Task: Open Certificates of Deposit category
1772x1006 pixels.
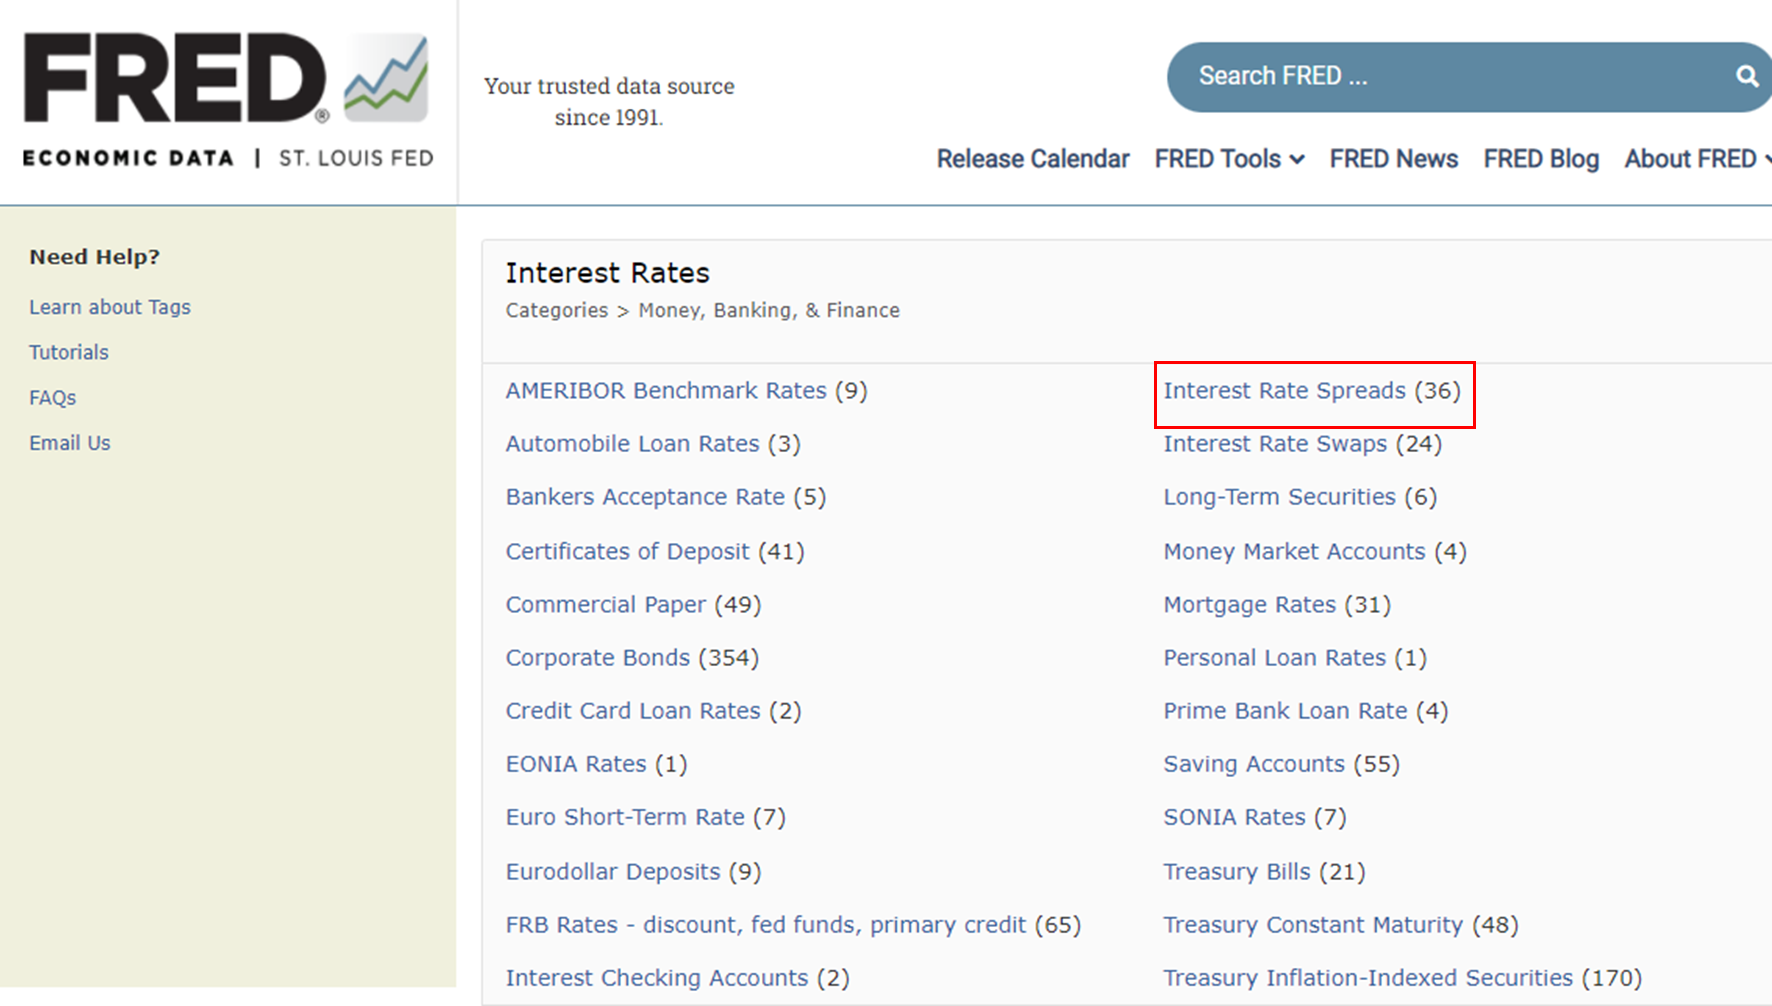Action: point(627,551)
